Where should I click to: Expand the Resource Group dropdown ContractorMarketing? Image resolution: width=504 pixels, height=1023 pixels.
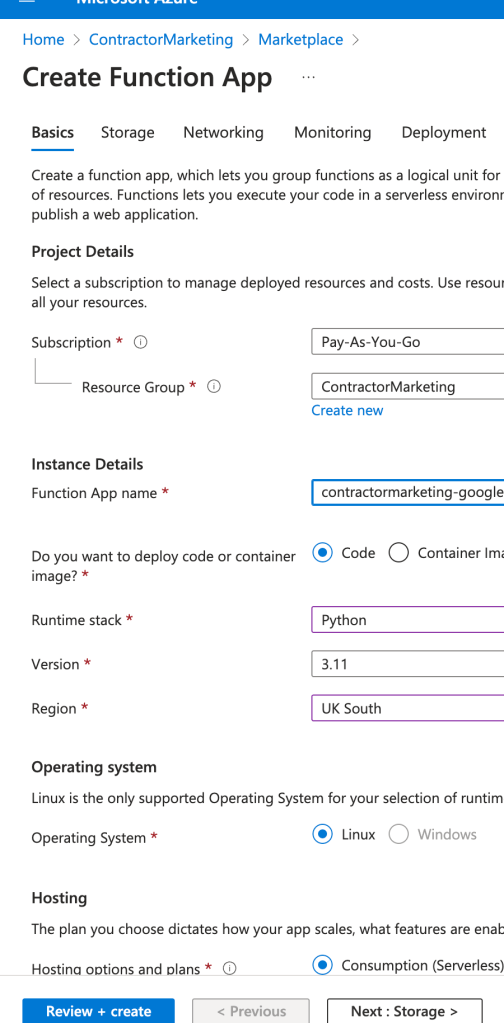[x=408, y=386]
